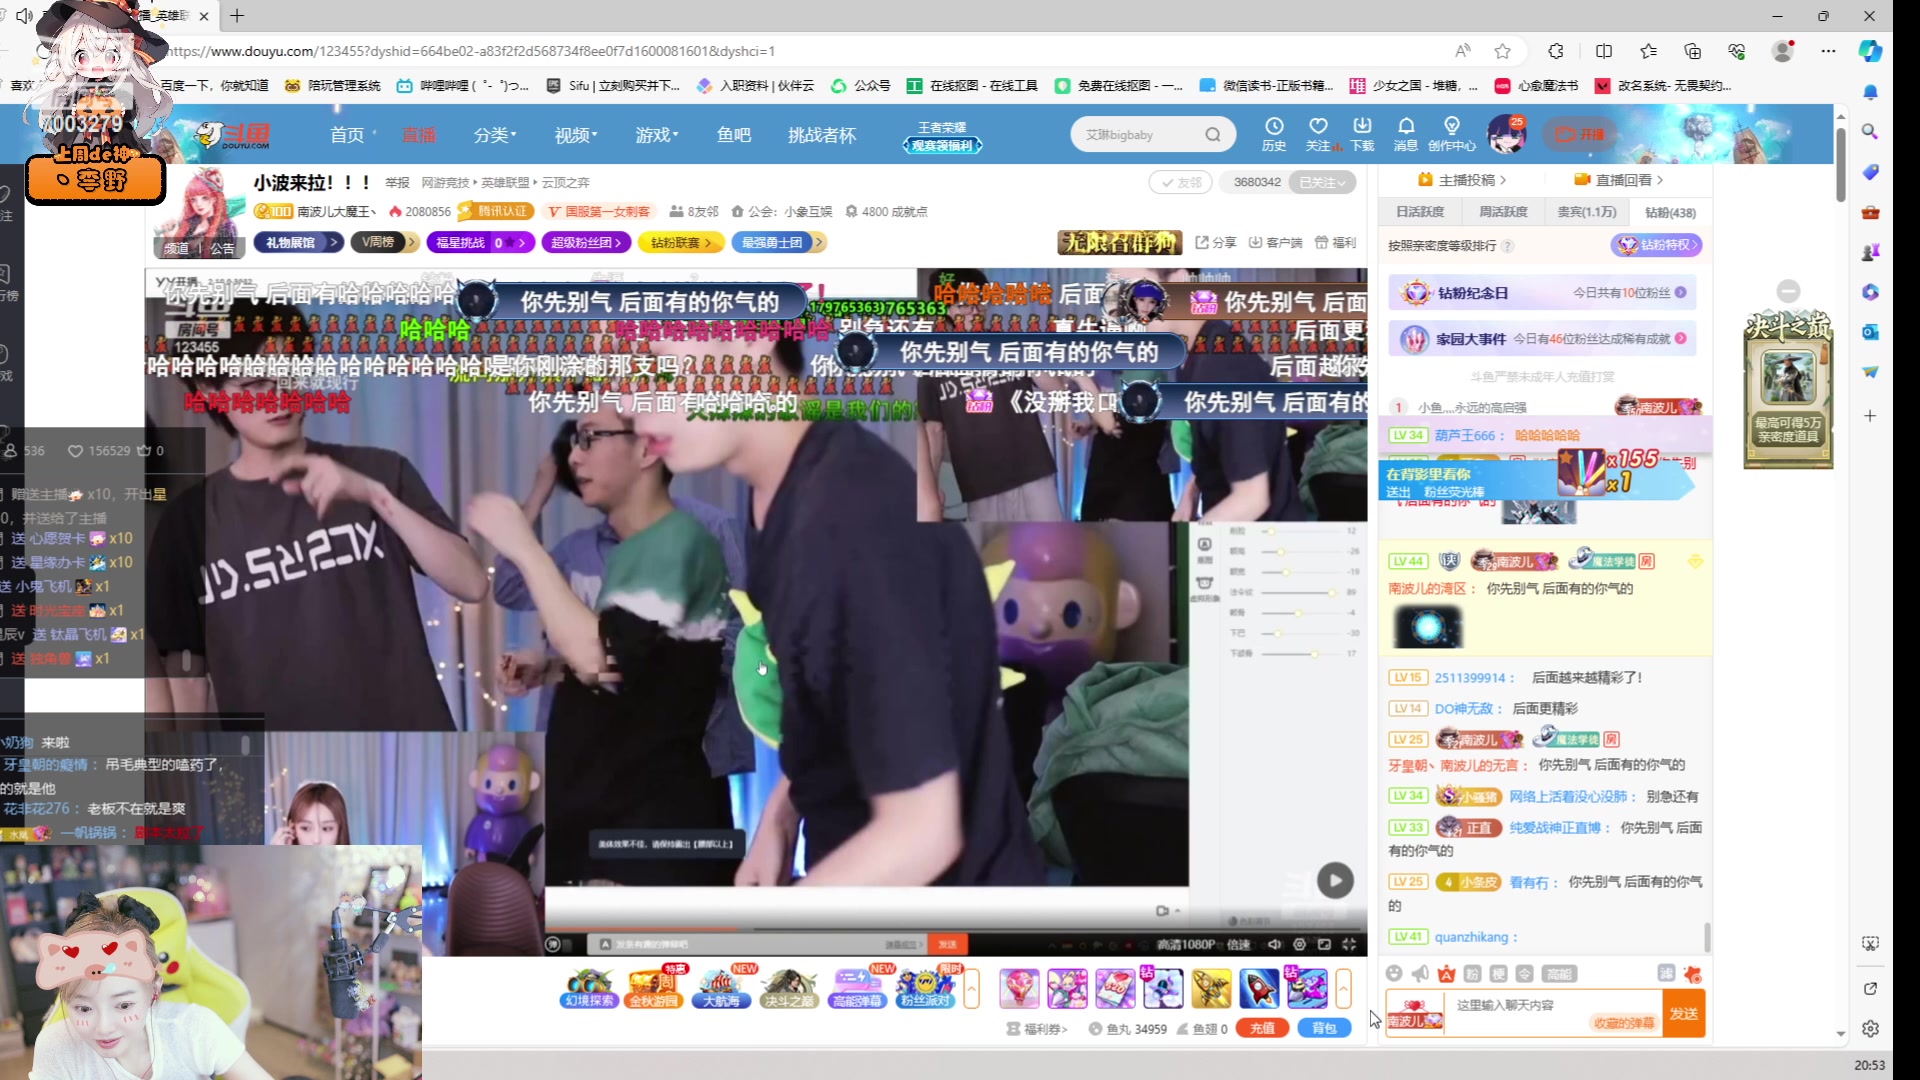
Task: Expand the gift list arrow
Action: click(x=1343, y=988)
